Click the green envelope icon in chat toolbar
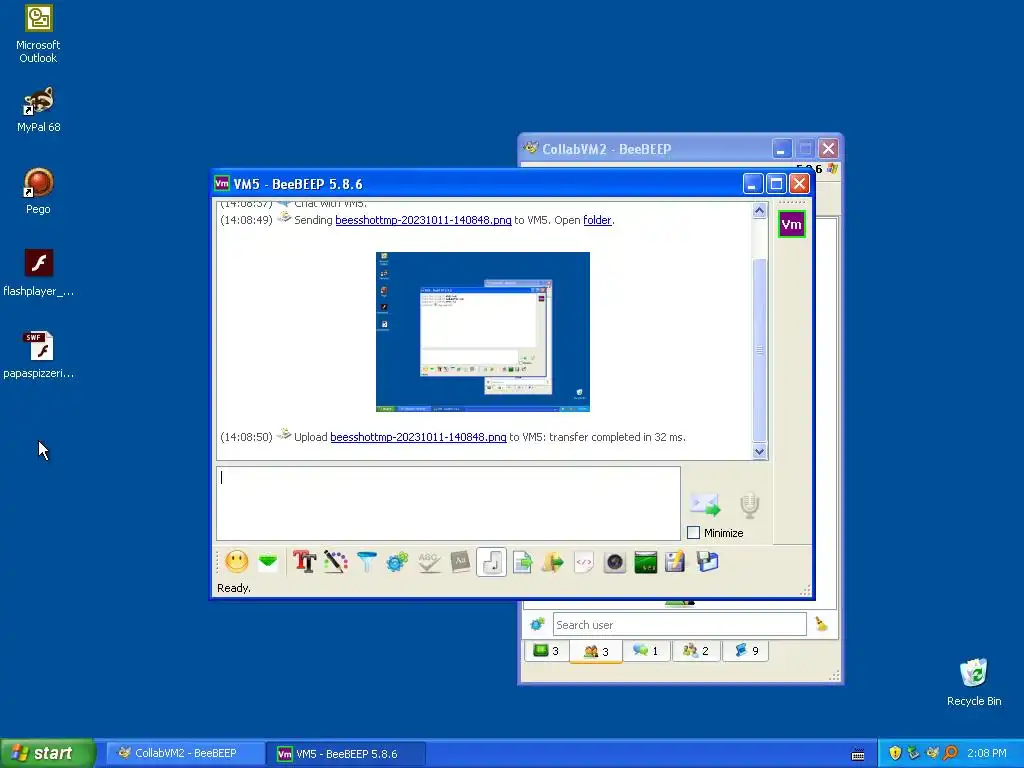The height and width of the screenshot is (768, 1024). coord(268,562)
